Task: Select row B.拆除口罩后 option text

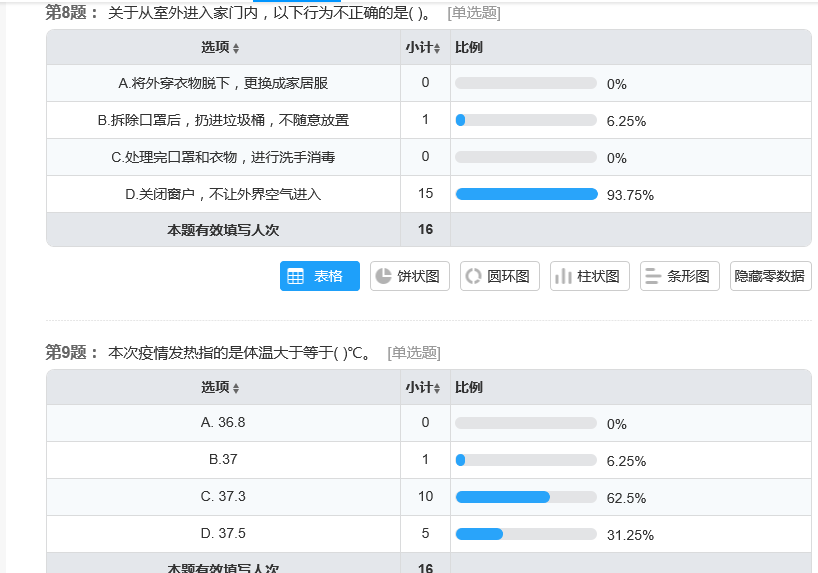Action: pos(223,121)
